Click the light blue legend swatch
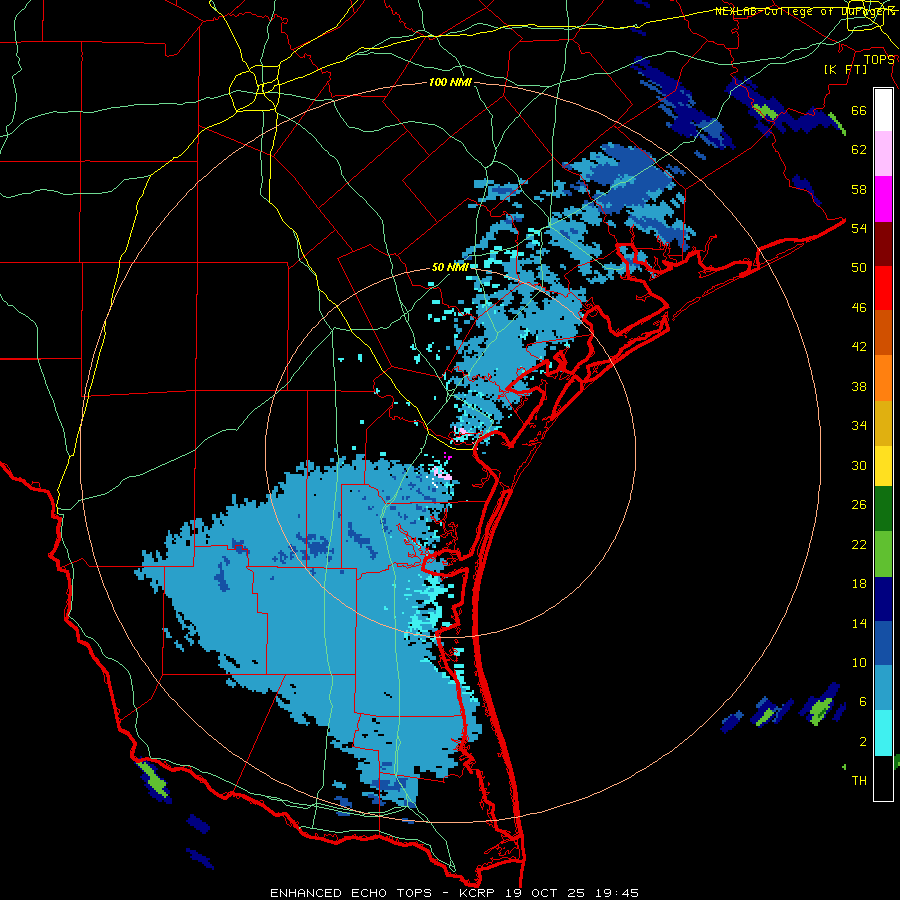 [883, 688]
